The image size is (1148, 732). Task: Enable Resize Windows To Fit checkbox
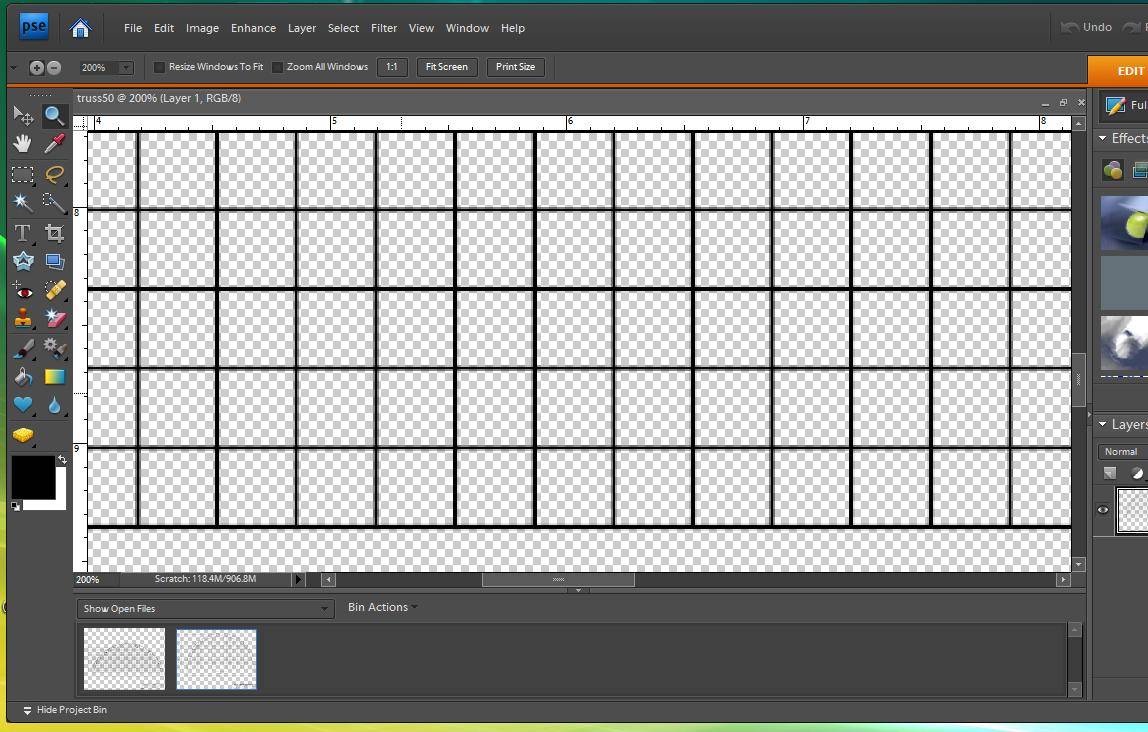159,67
